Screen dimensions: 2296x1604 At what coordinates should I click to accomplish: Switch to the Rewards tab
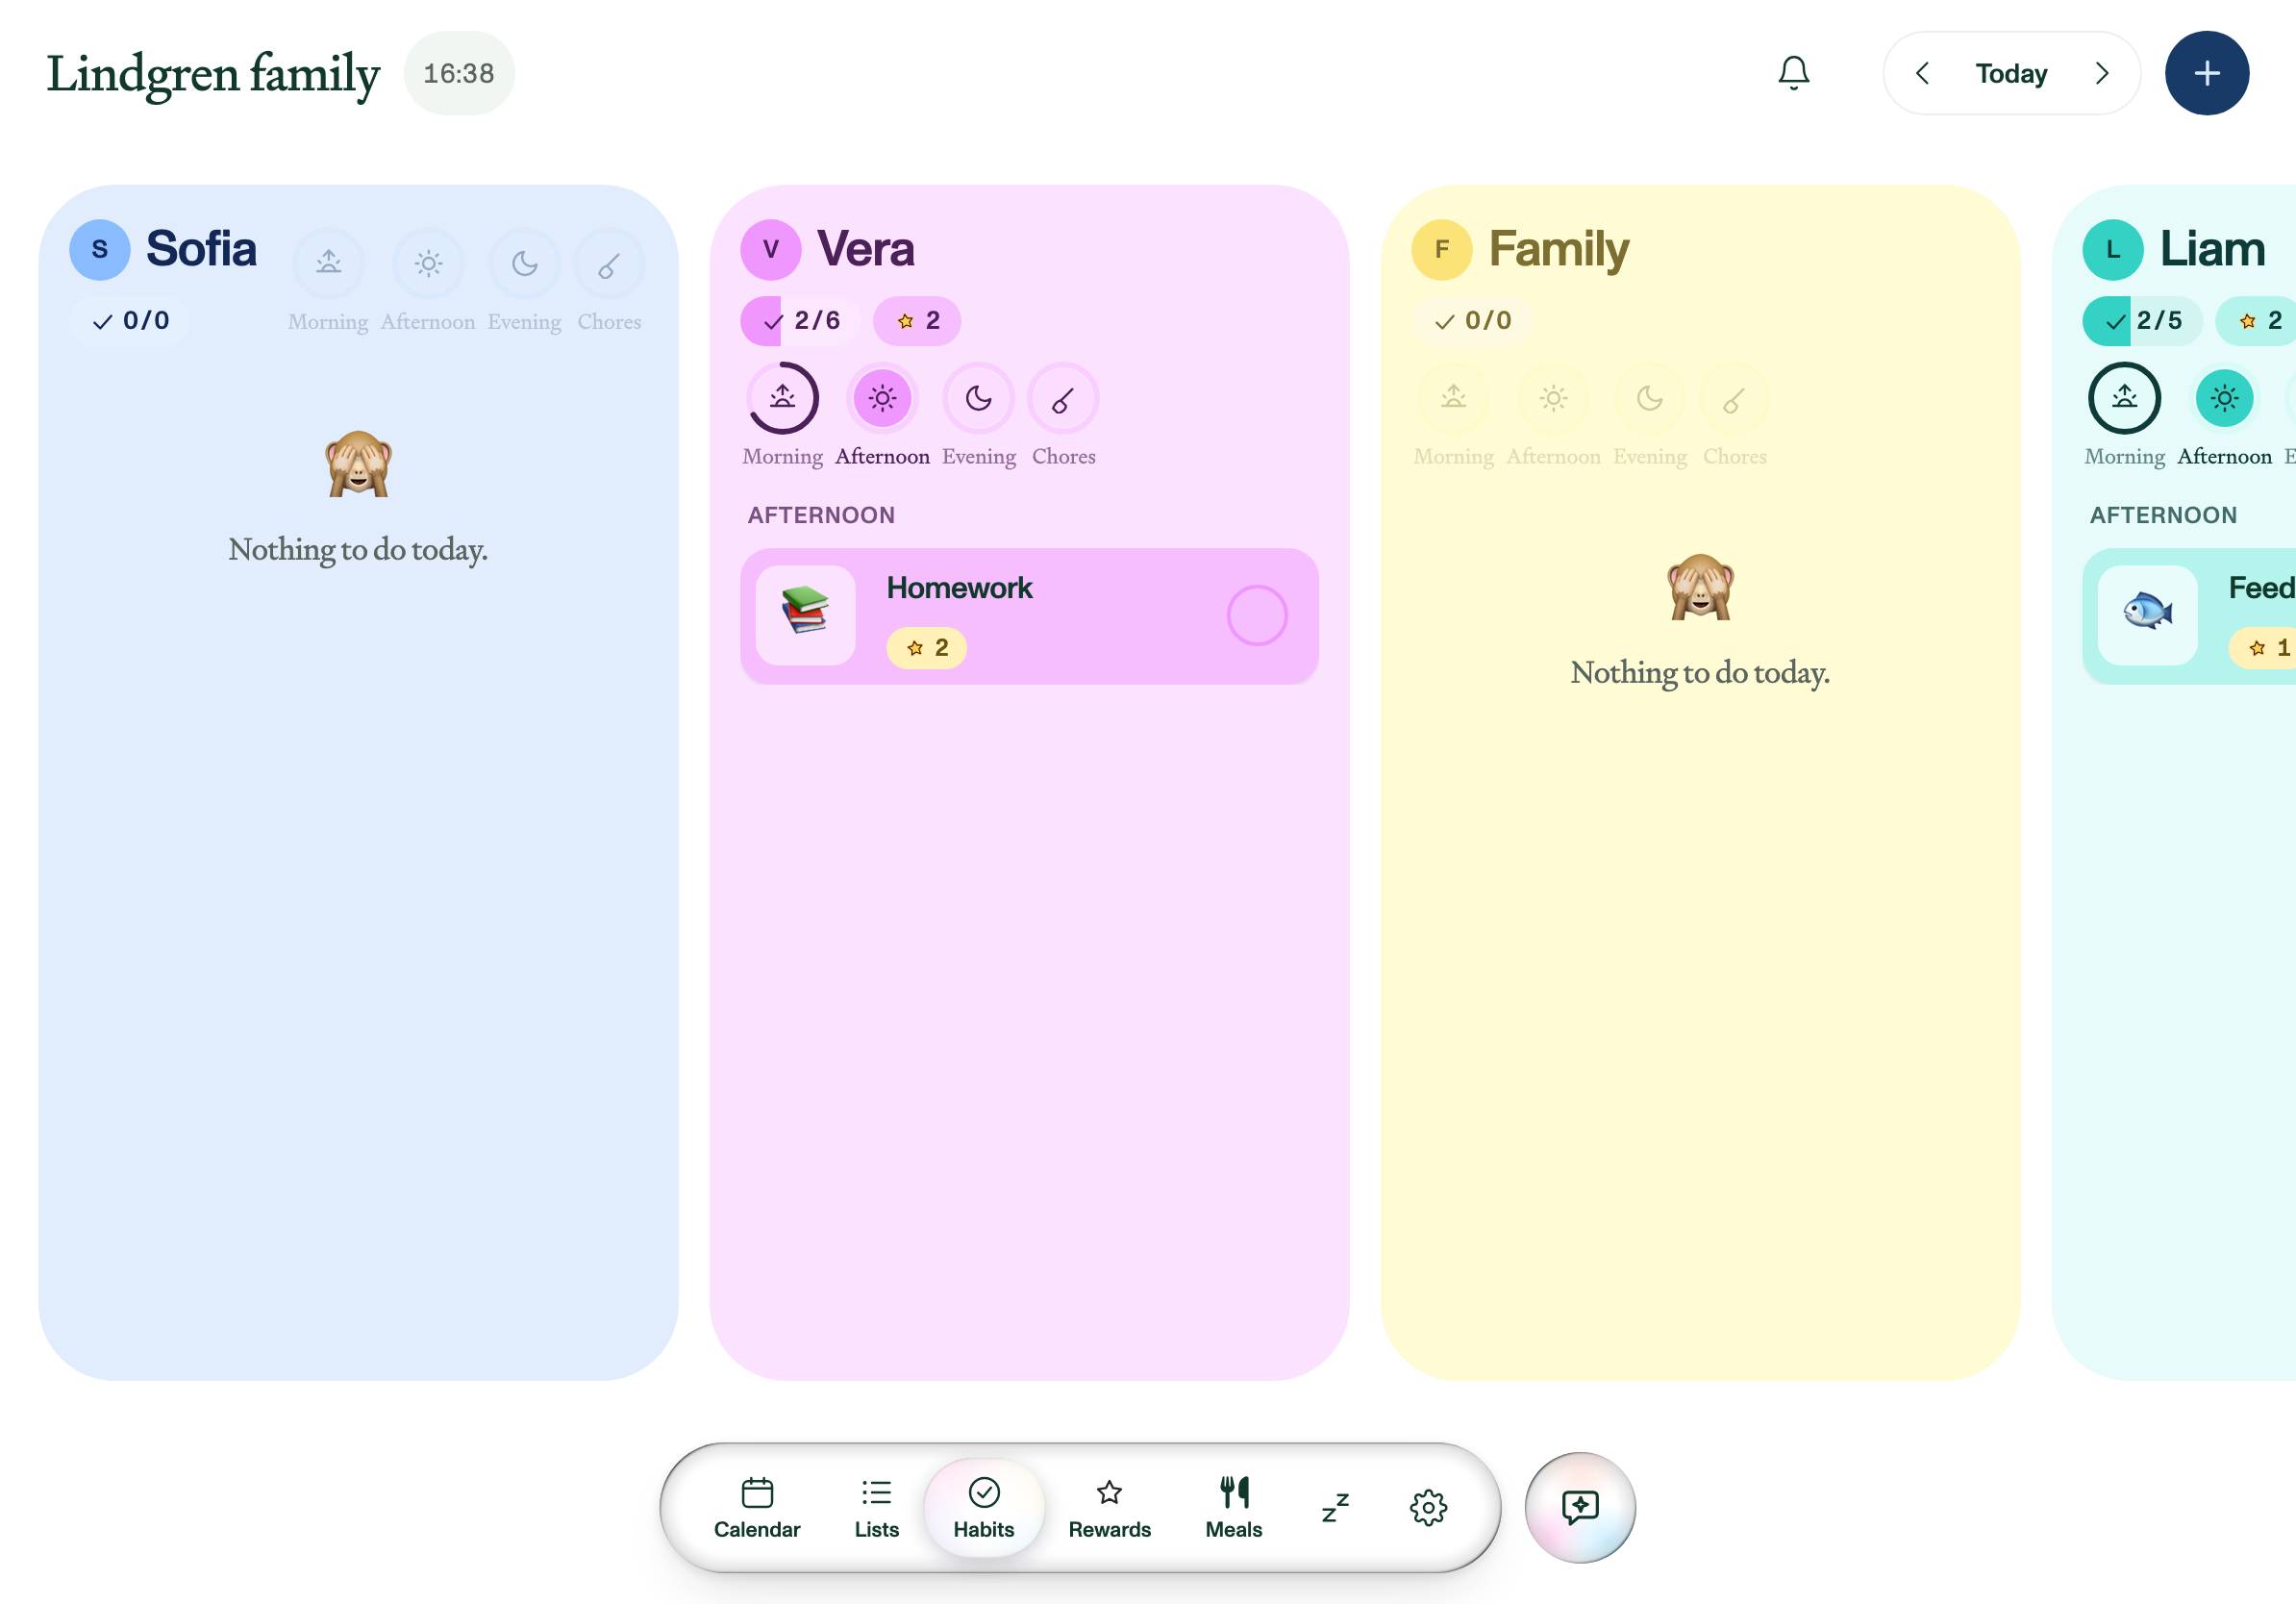[1109, 1506]
